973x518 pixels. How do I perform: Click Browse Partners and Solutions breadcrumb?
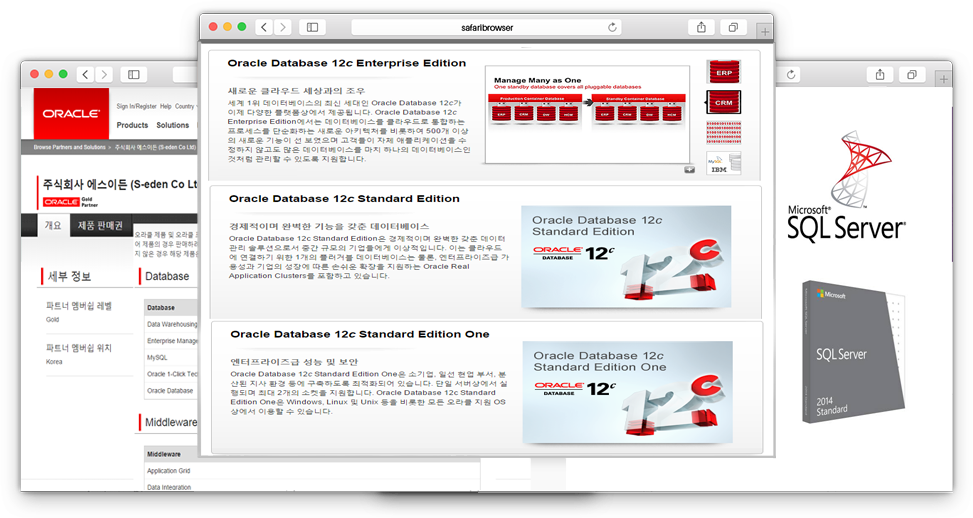[70, 148]
